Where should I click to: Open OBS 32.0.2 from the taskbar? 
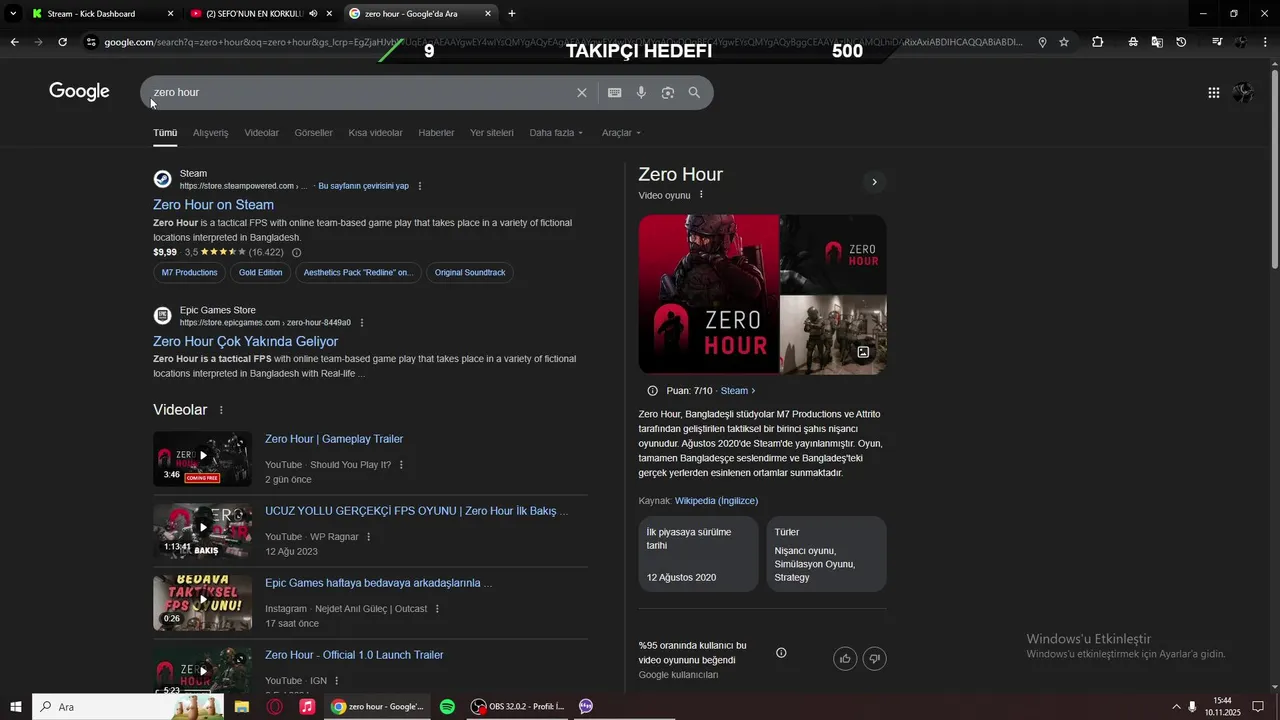pos(518,707)
